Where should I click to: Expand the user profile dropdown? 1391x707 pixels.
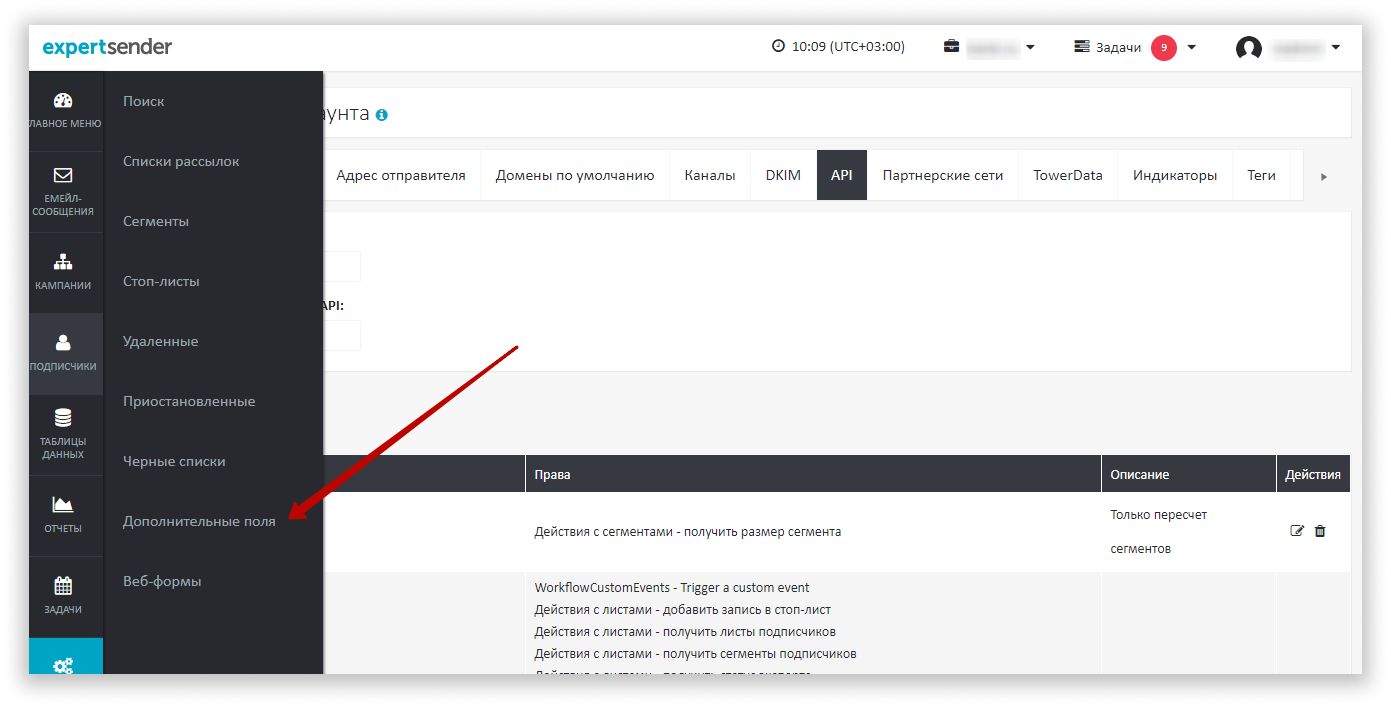coord(1288,47)
